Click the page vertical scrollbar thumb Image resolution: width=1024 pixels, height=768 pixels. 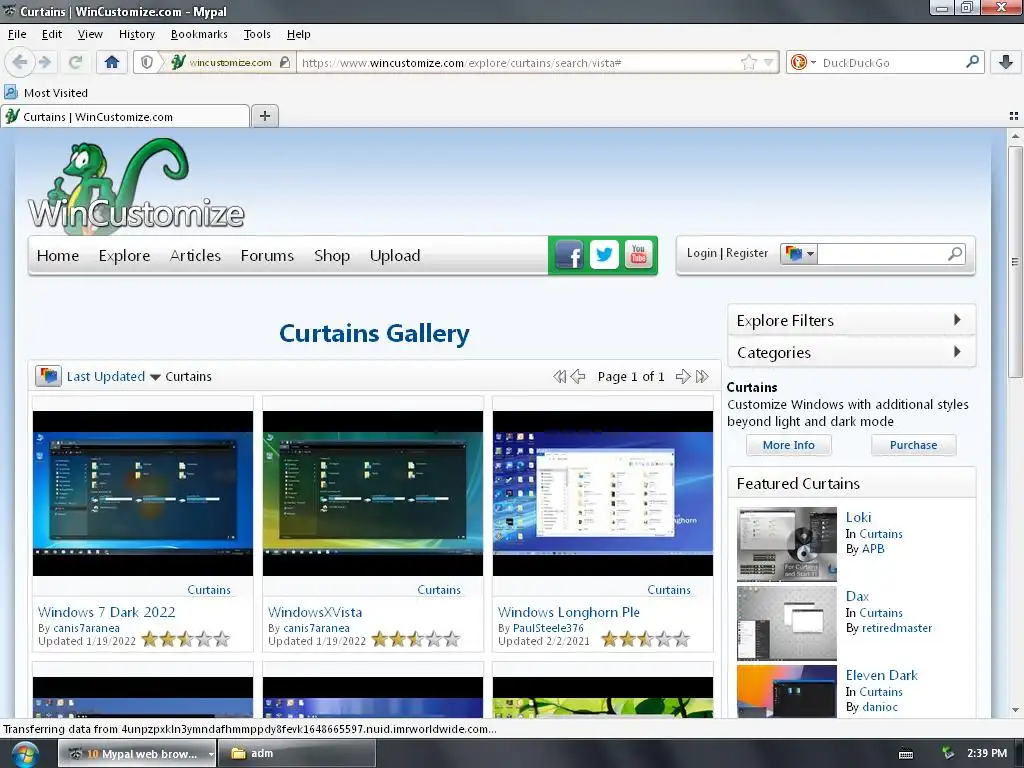1015,261
